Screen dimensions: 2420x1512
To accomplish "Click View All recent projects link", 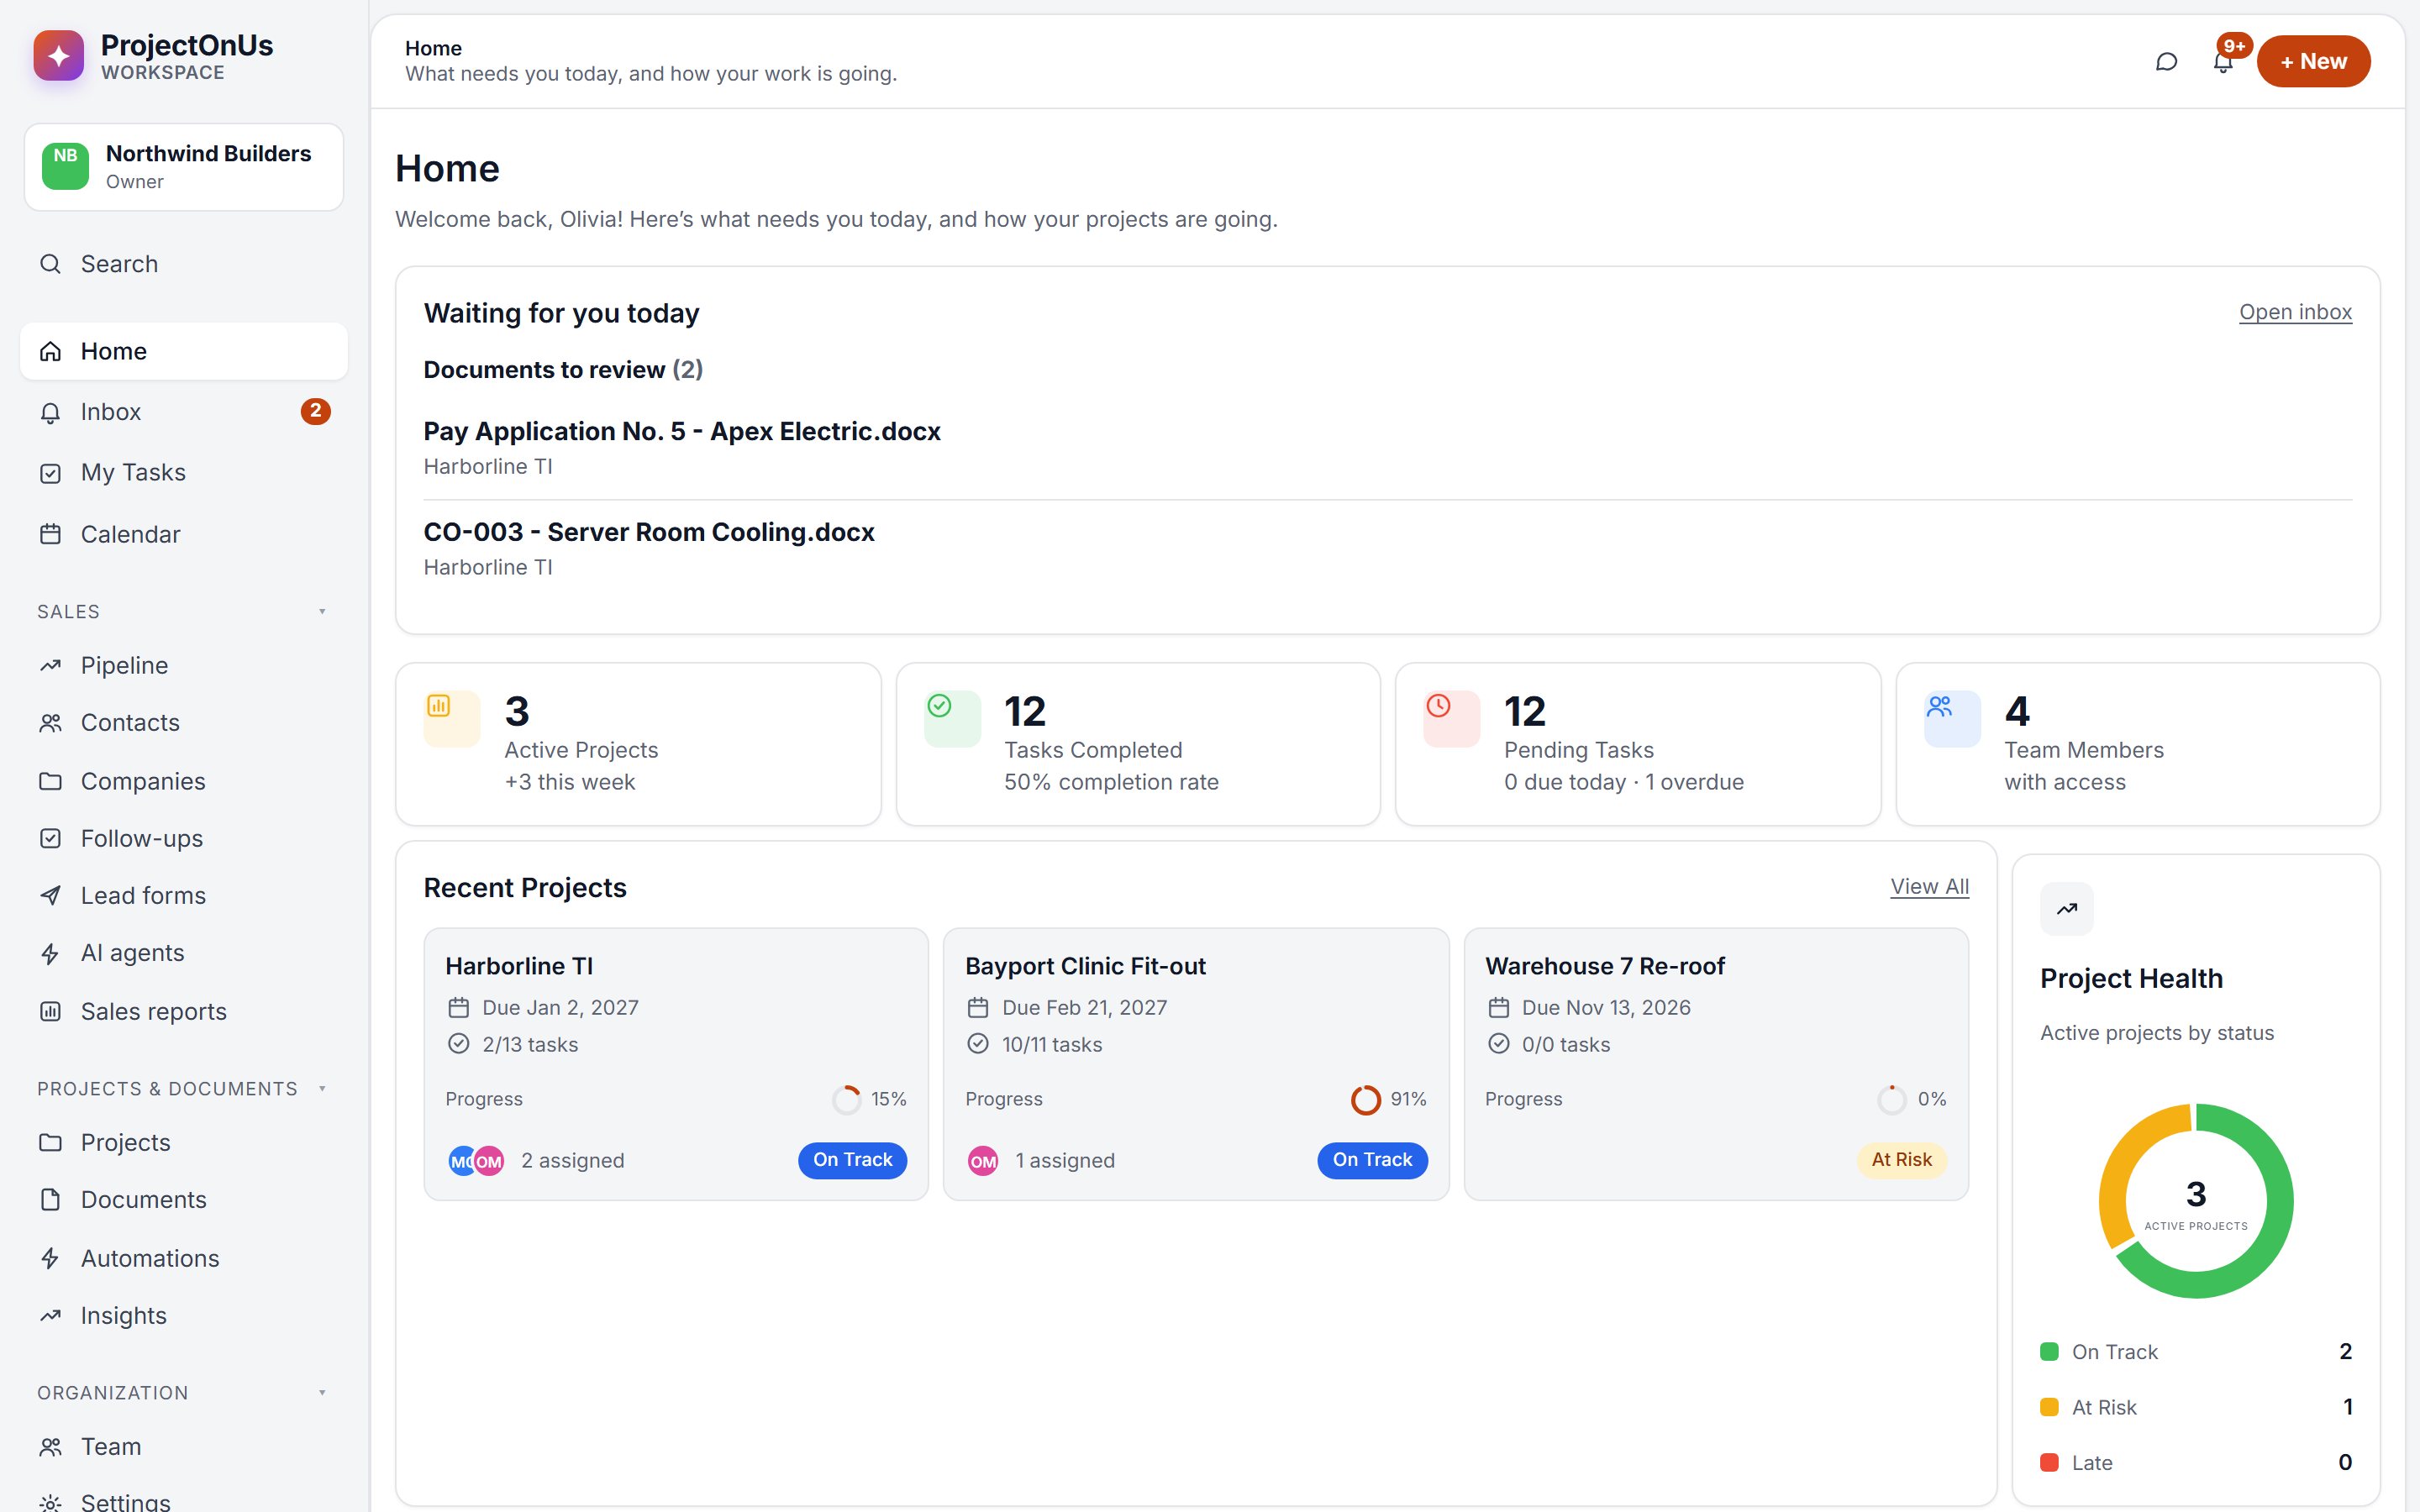I will coord(1929,887).
